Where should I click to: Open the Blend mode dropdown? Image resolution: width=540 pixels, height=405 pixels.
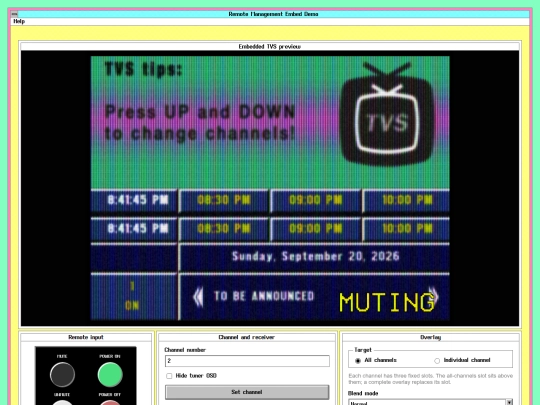click(430, 402)
